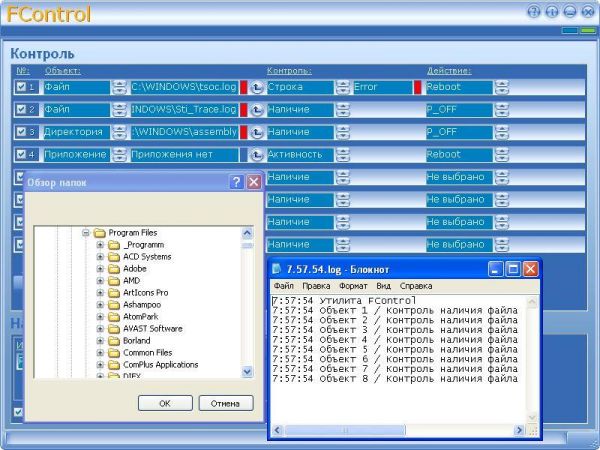Disable the checkbox for row 4

tap(21, 155)
